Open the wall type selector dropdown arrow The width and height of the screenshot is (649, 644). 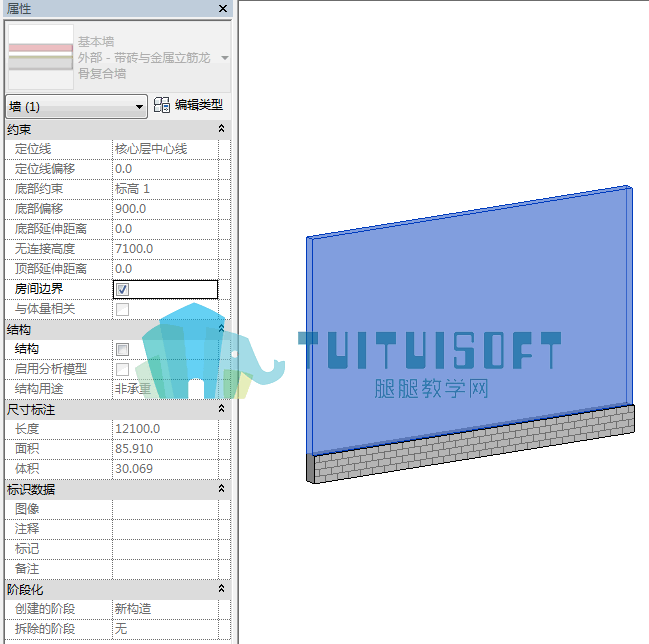pos(225,58)
